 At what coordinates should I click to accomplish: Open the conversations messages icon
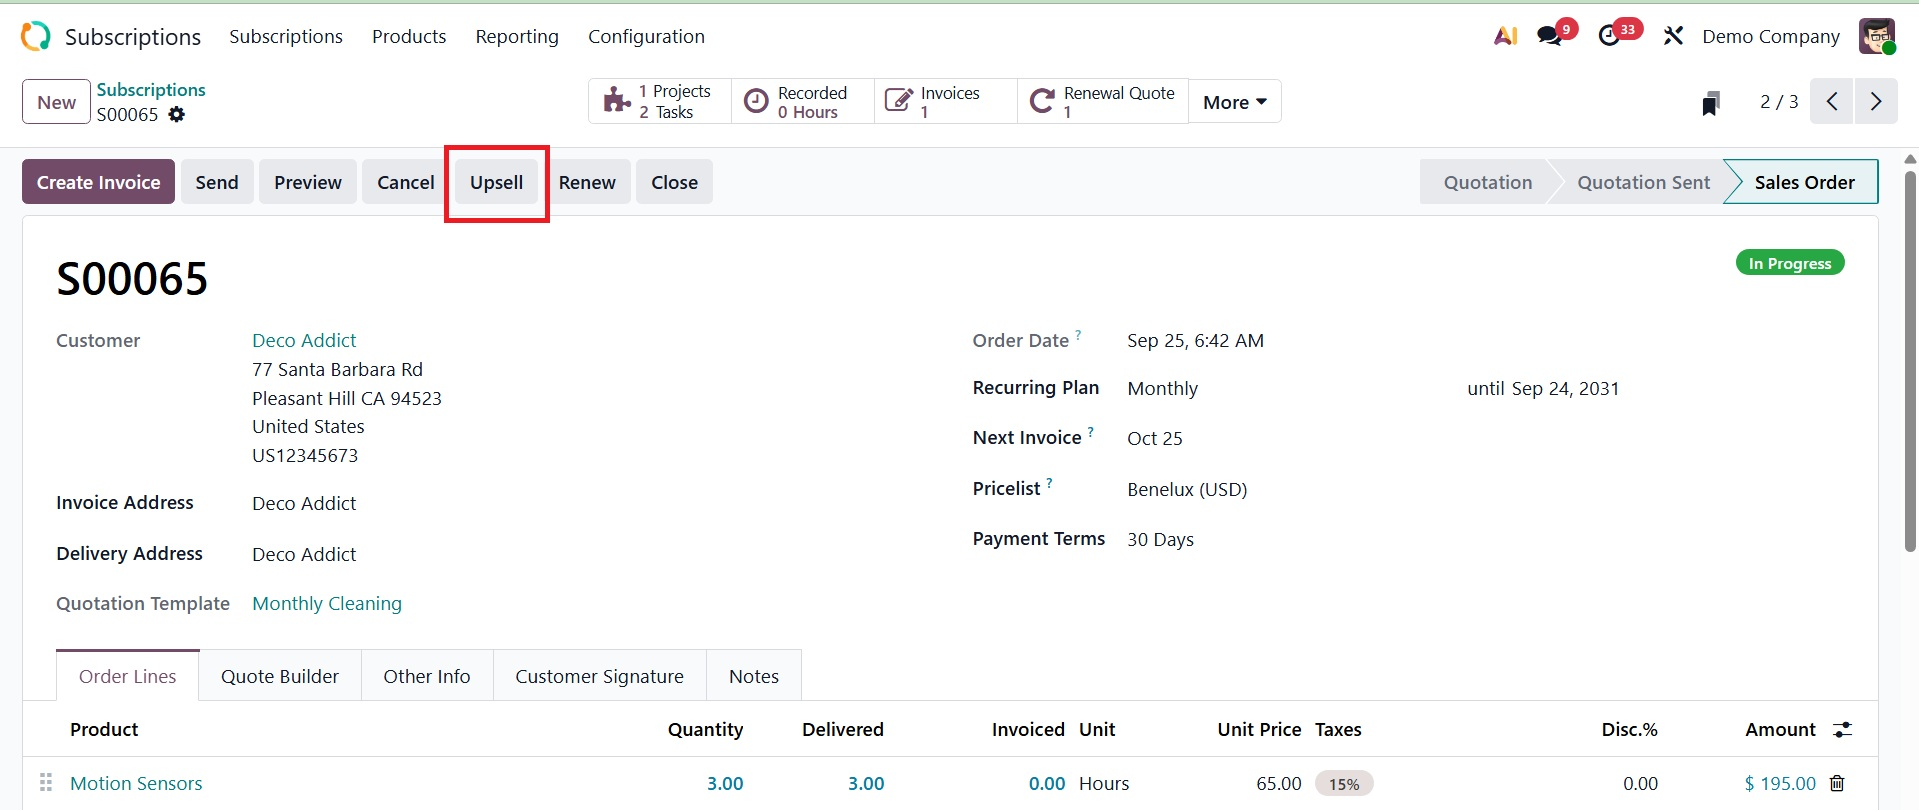click(1550, 37)
